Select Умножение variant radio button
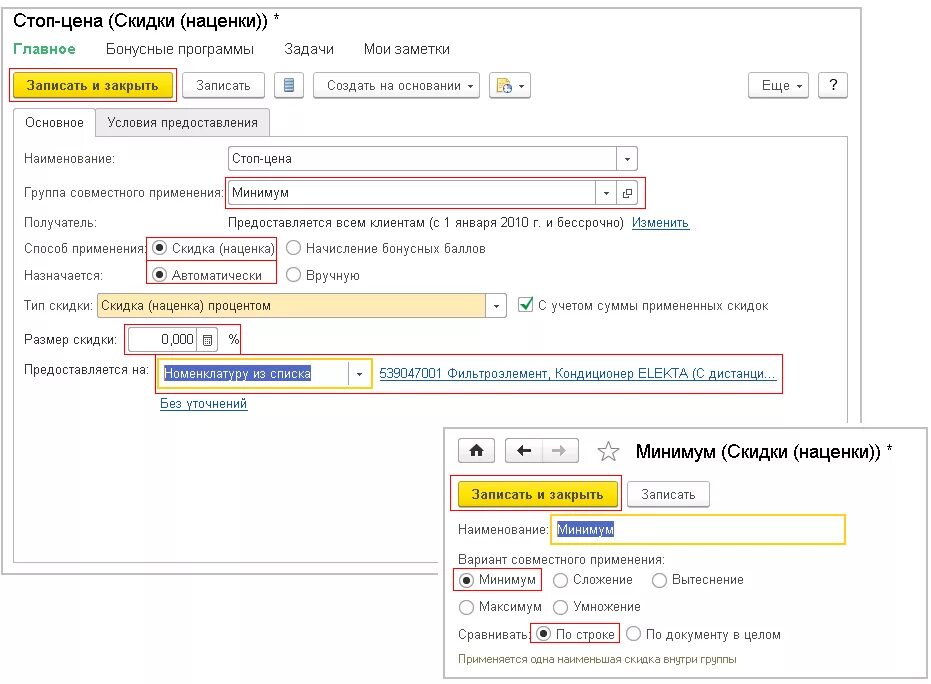 pos(560,607)
